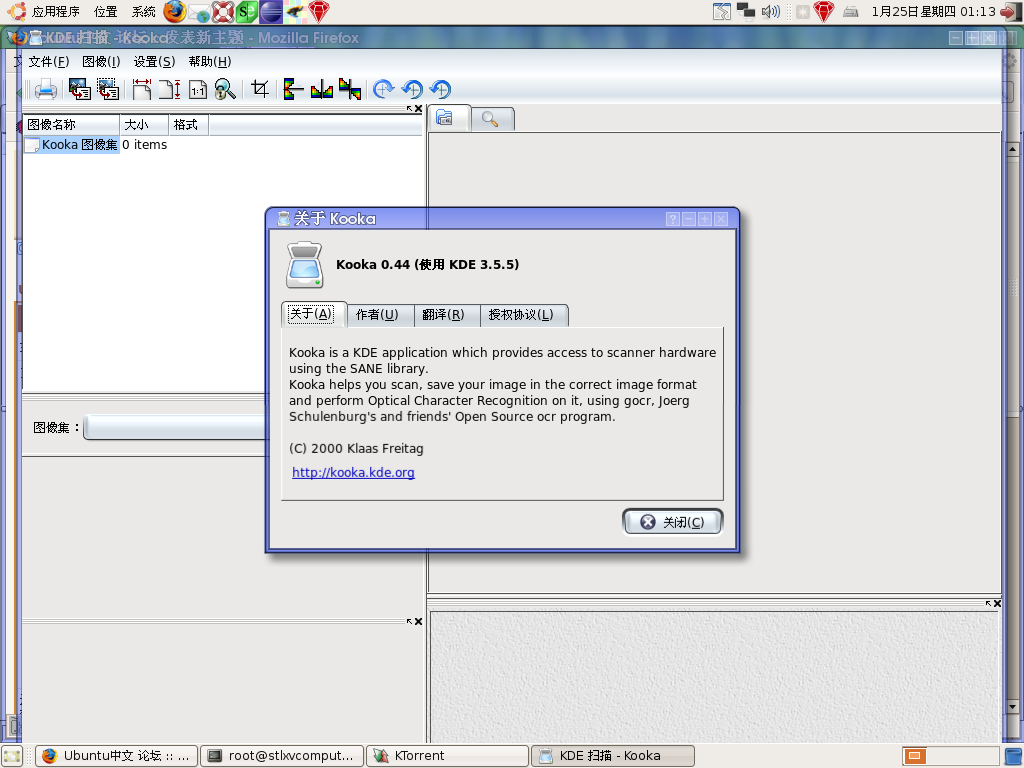Launch the mail client envelope icon
The width and height of the screenshot is (1024, 768).
click(x=199, y=12)
